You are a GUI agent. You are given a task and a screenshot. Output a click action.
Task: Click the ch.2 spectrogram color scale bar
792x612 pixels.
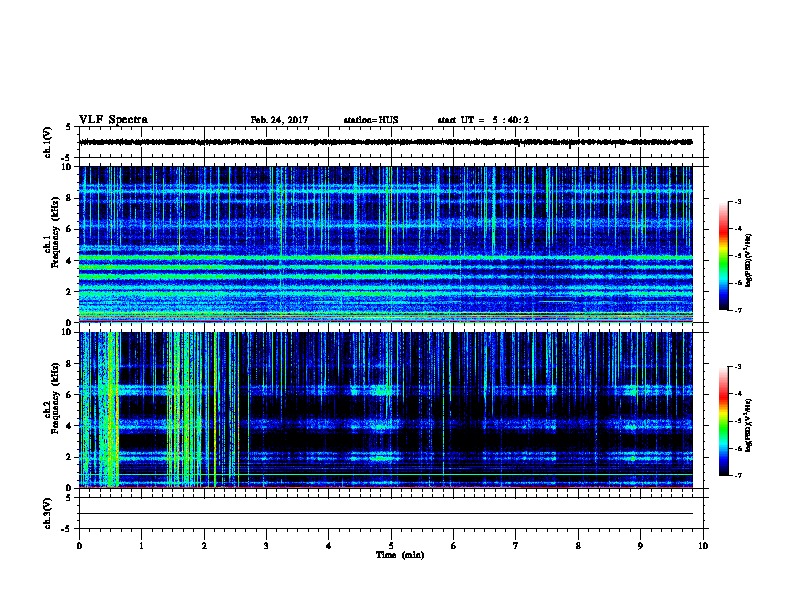tap(723, 421)
